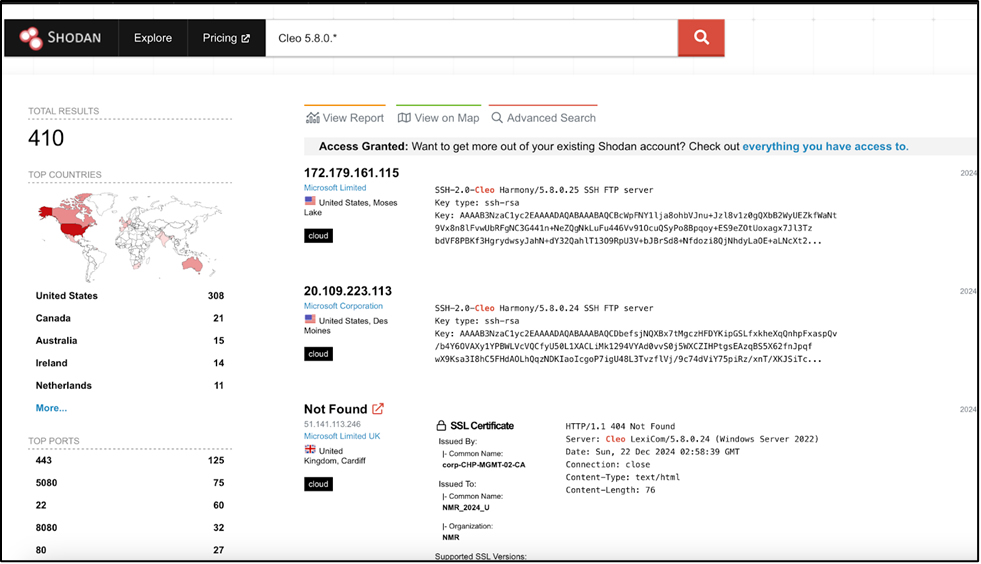Click the View on Map icon
This screenshot has width=981, height=564.
pyautogui.click(x=404, y=118)
